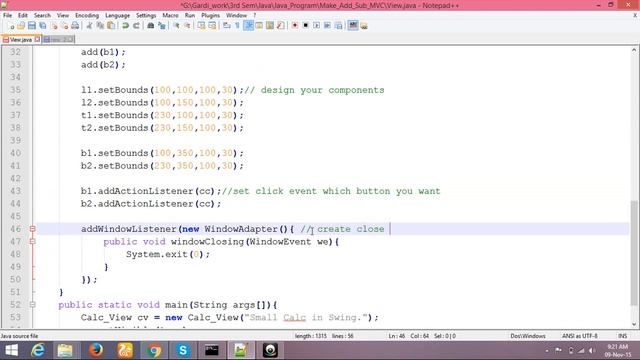Click the Save All toolbar icon
Screen dimensions: 640x360
tap(42, 26)
